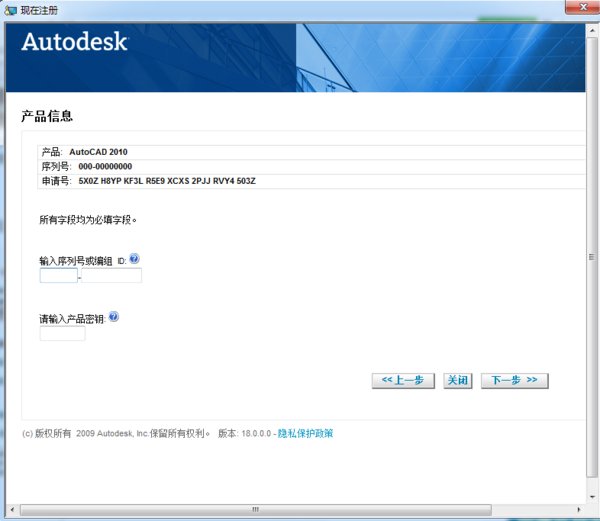
Task: Click horizontal scrollbar right arrow
Action: (x=579, y=510)
